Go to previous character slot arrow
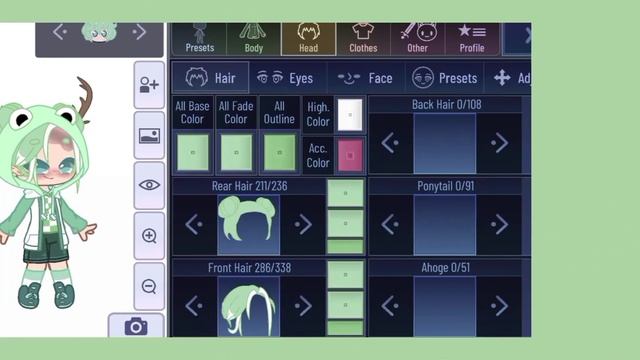Image resolution: width=640 pixels, height=360 pixels. pos(60,32)
